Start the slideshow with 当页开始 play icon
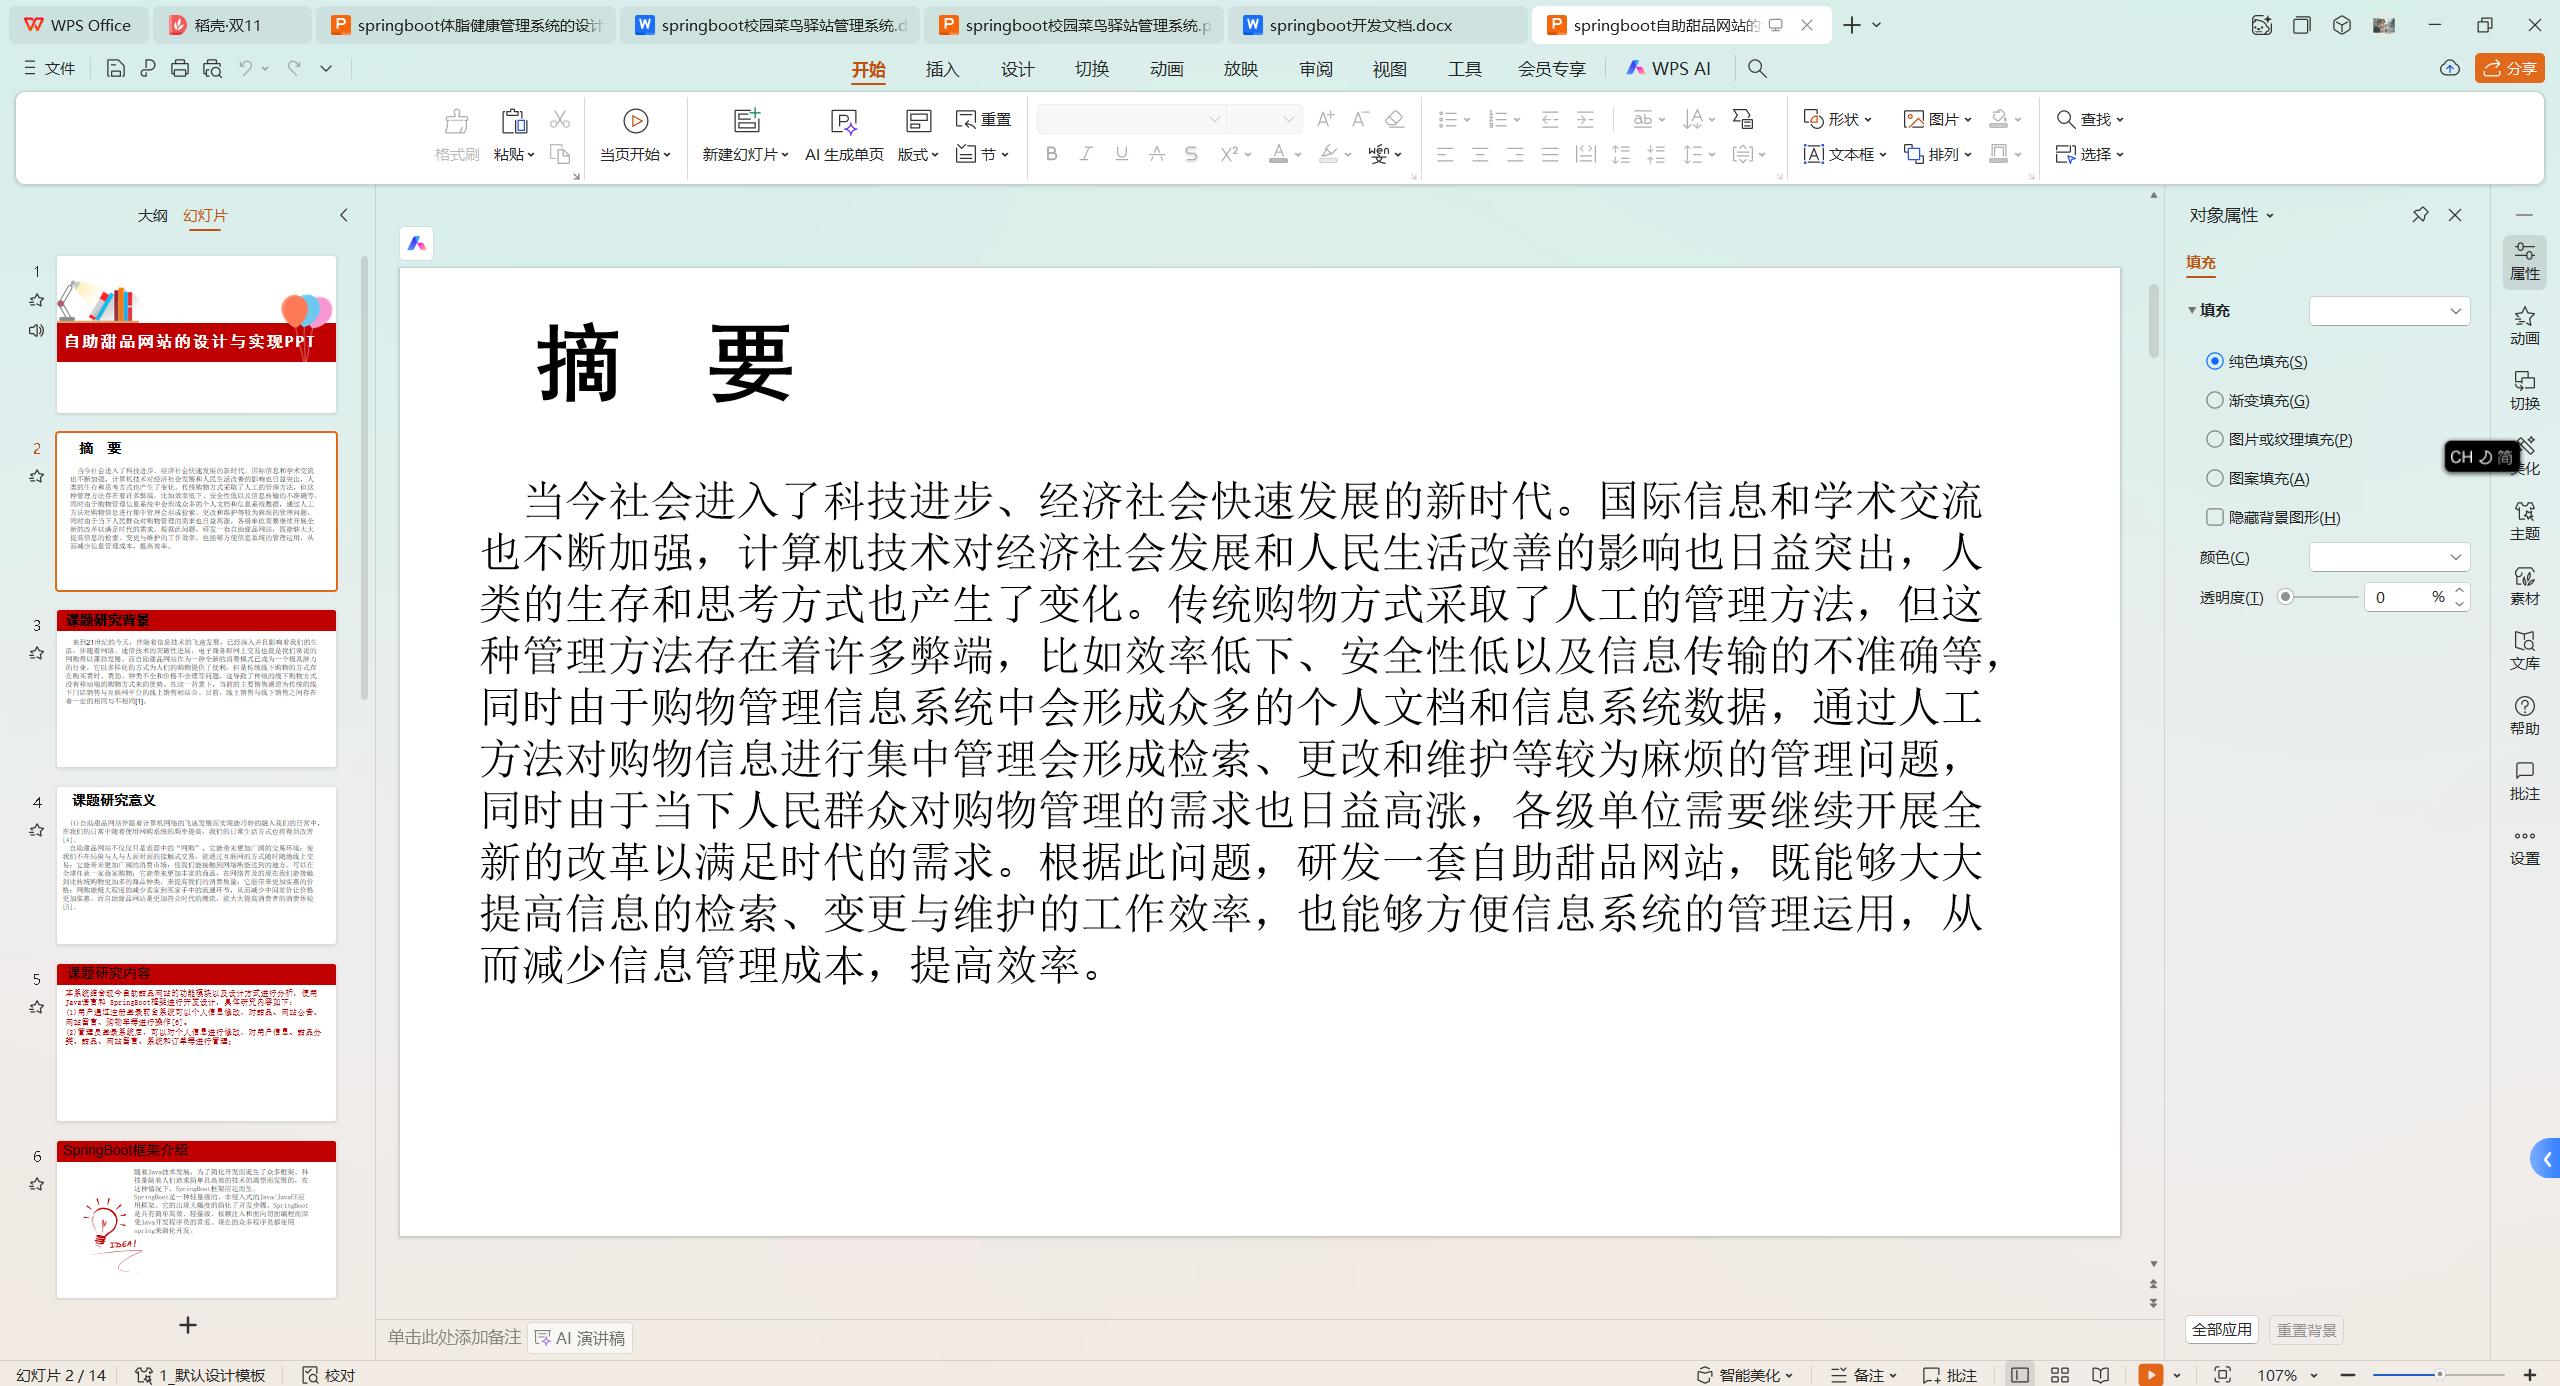Image resolution: width=2560 pixels, height=1386 pixels. pos(635,121)
